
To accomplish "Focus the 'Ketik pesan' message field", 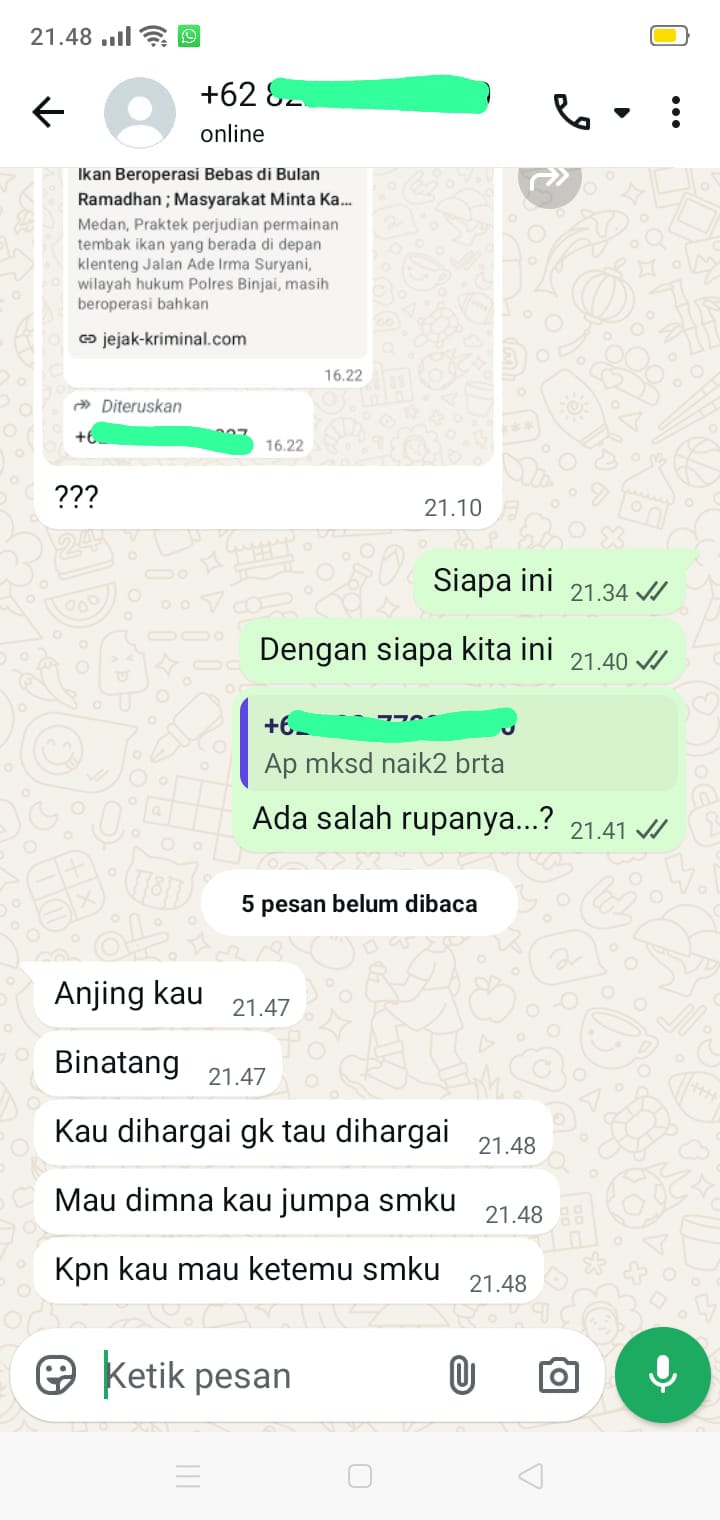I will [x=270, y=1376].
